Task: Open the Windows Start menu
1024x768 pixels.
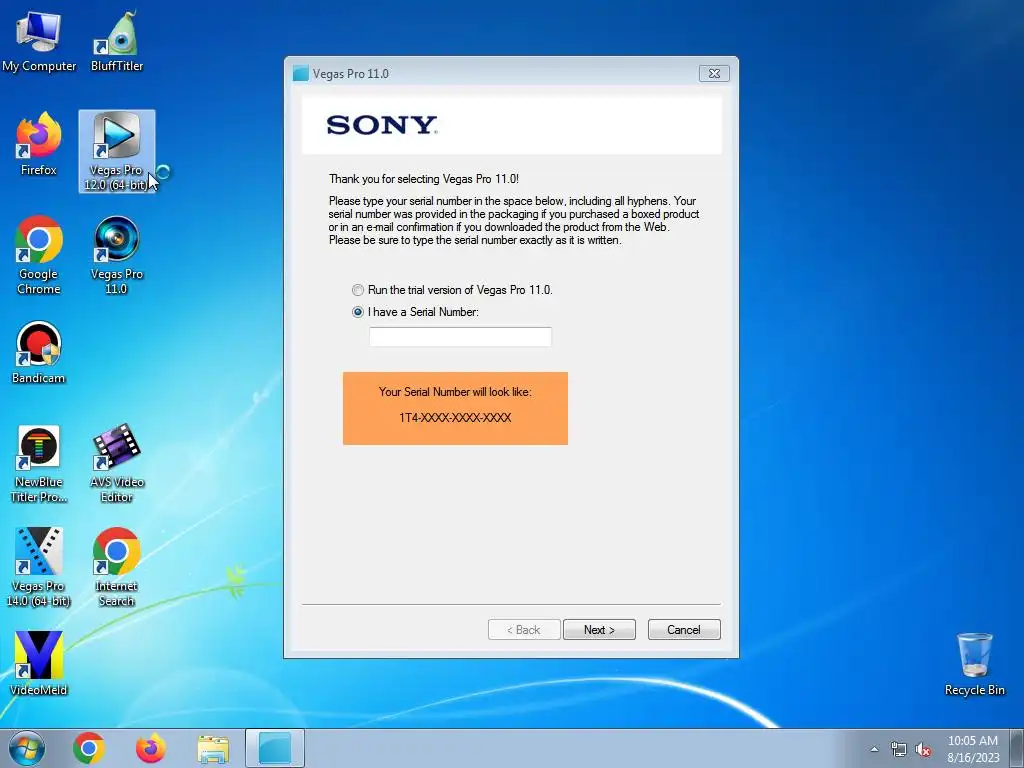Action: 27,748
